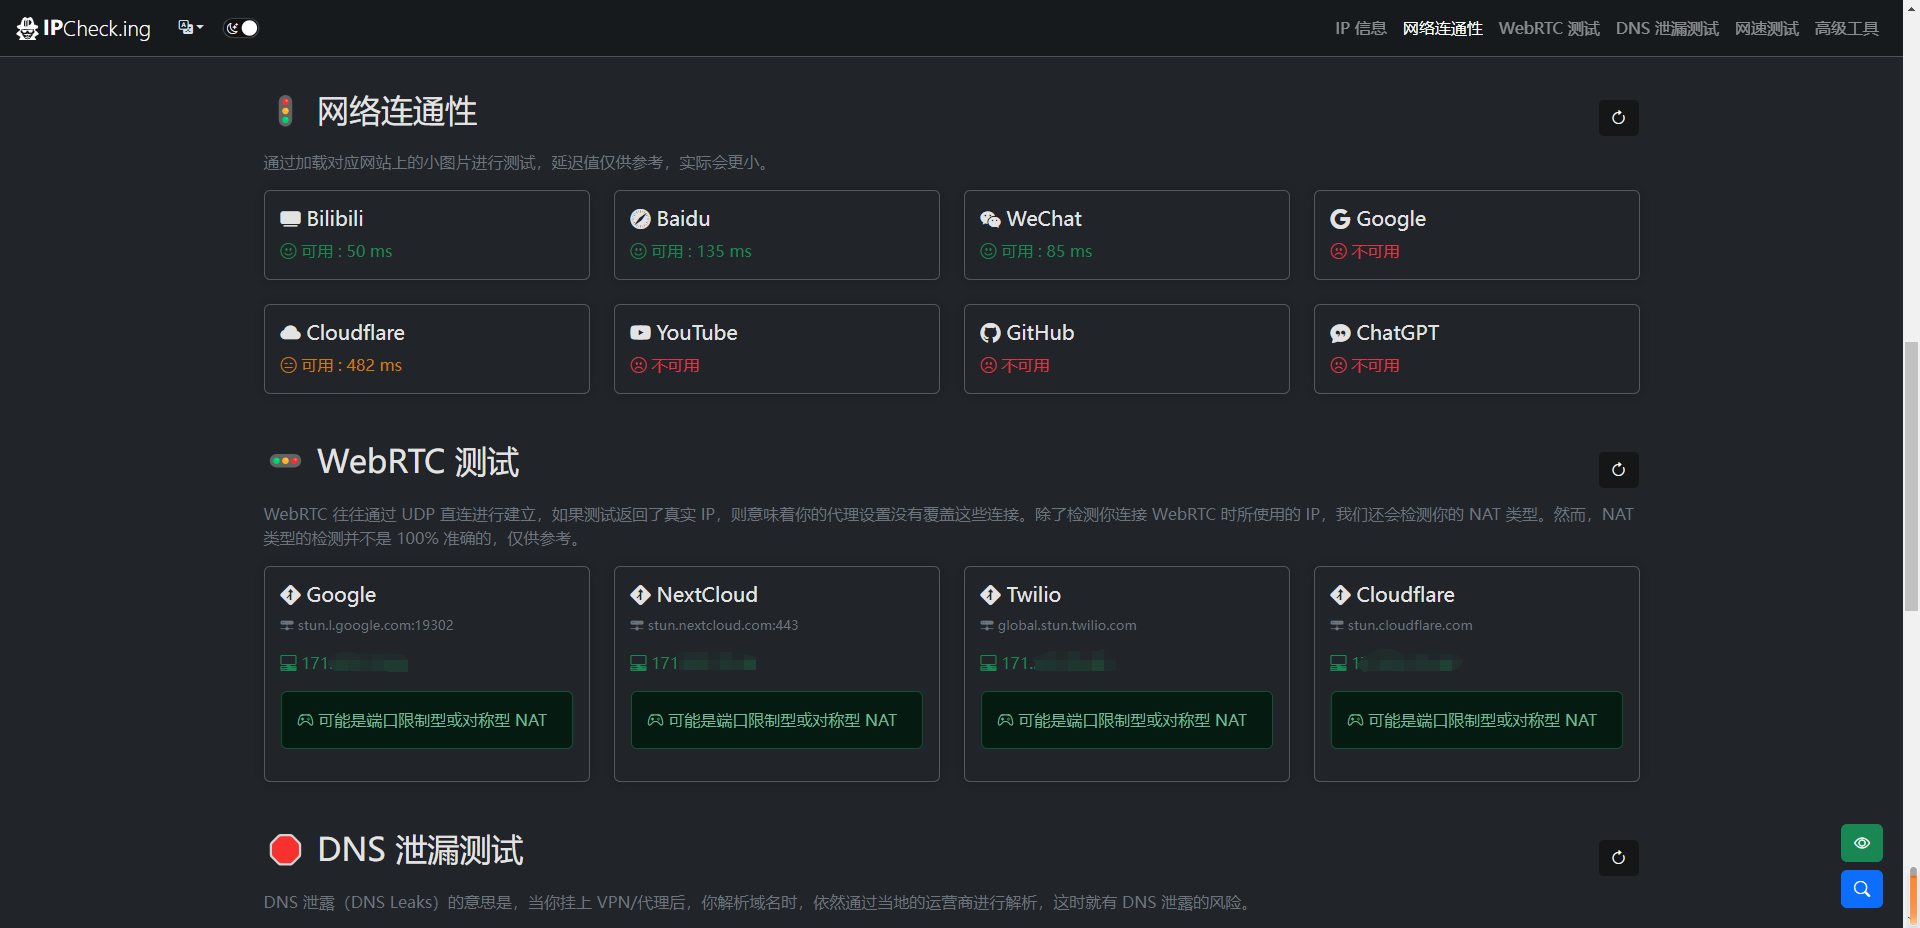The height and width of the screenshot is (928, 1920).
Task: Click the YouTube icon in connectivity card
Action: [640, 333]
